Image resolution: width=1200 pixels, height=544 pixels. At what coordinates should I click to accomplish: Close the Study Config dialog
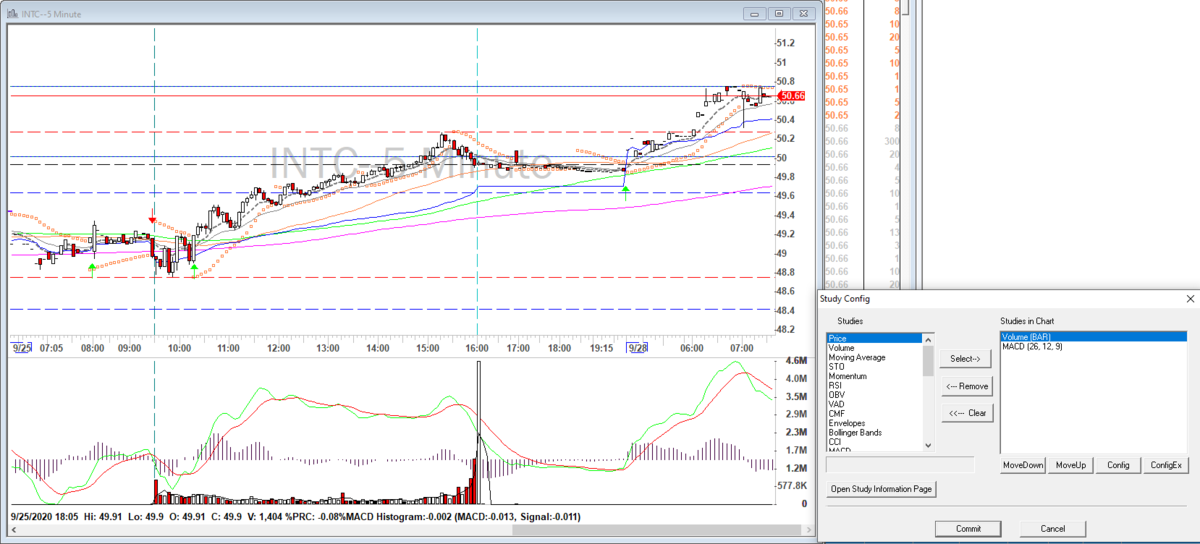(x=1190, y=298)
